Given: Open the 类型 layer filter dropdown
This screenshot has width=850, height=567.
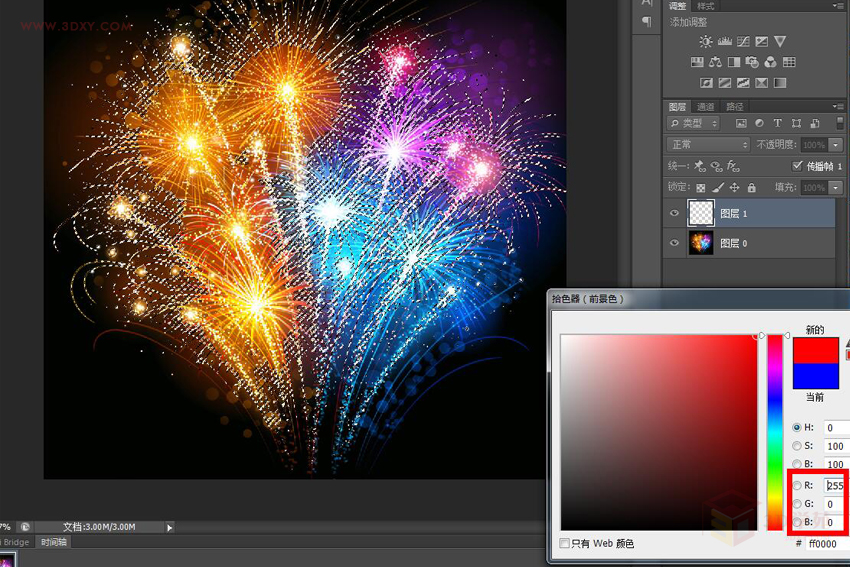Looking at the screenshot, I should tap(693, 124).
